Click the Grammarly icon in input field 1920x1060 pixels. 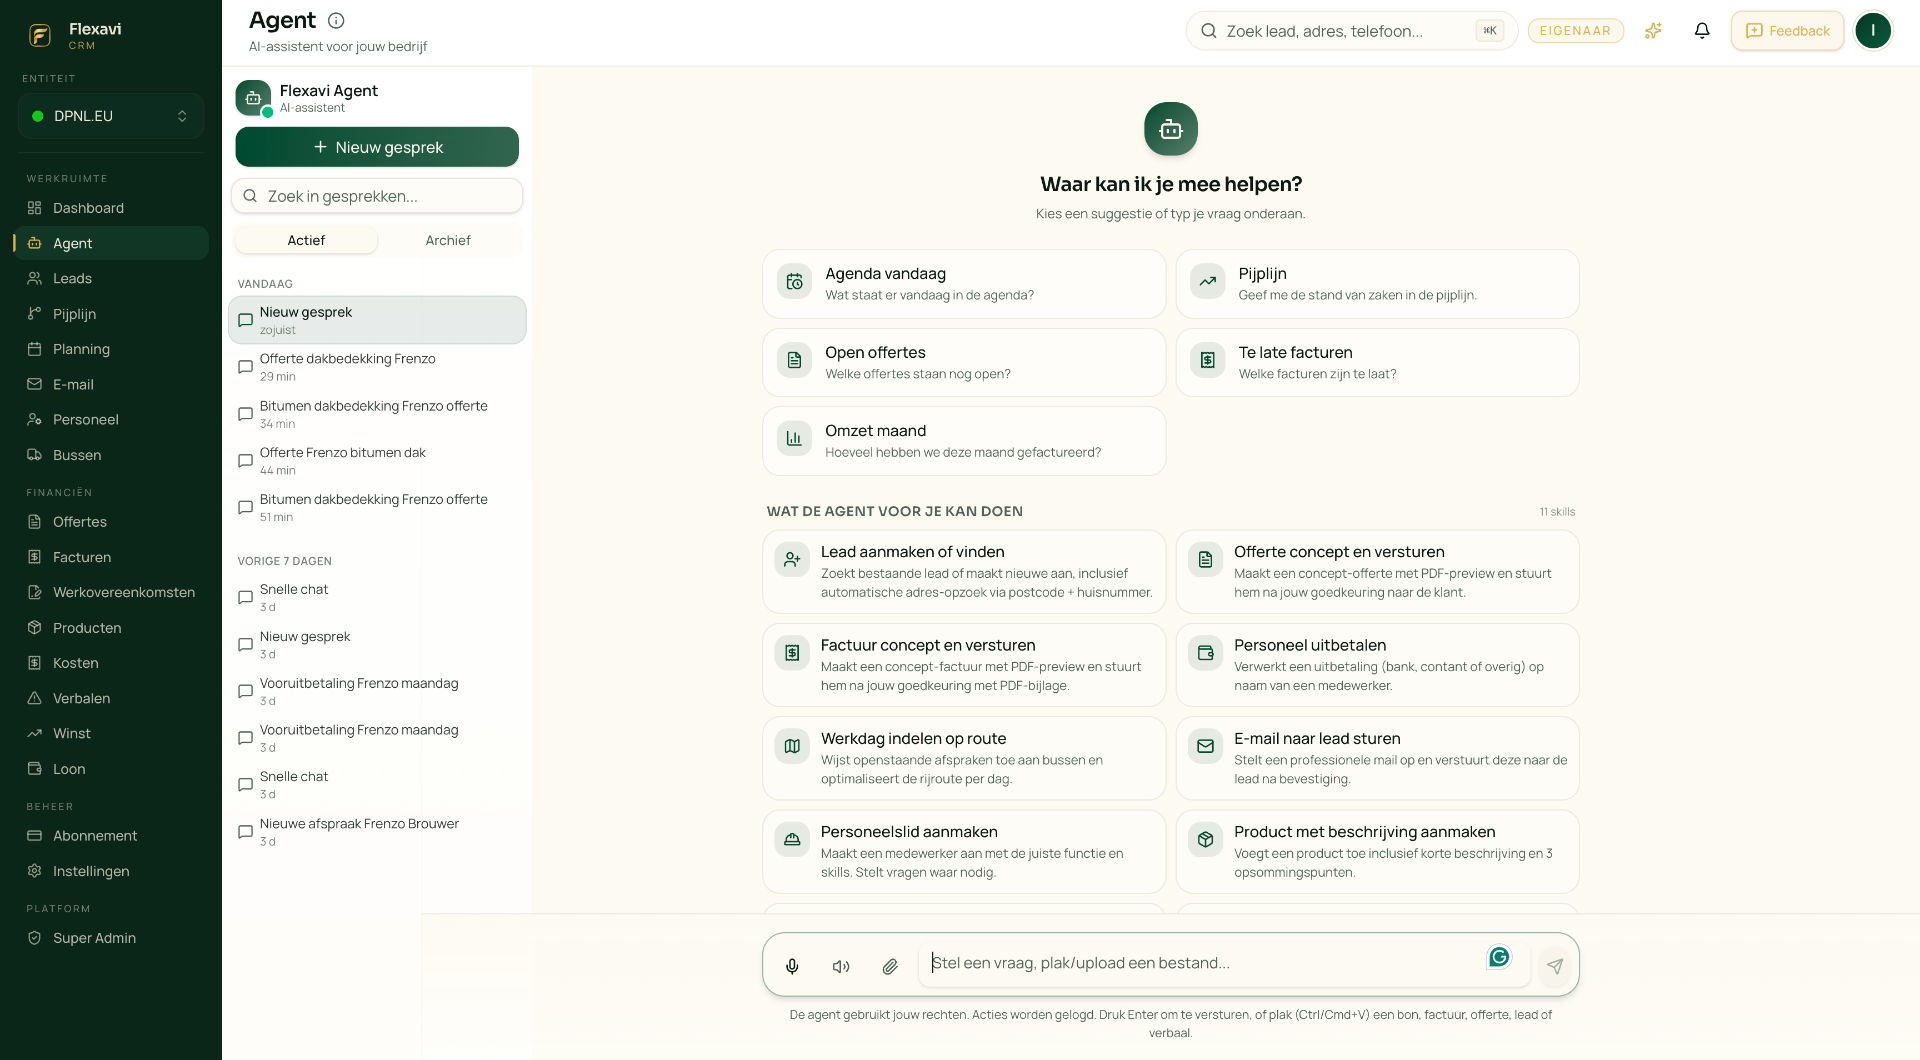1499,957
